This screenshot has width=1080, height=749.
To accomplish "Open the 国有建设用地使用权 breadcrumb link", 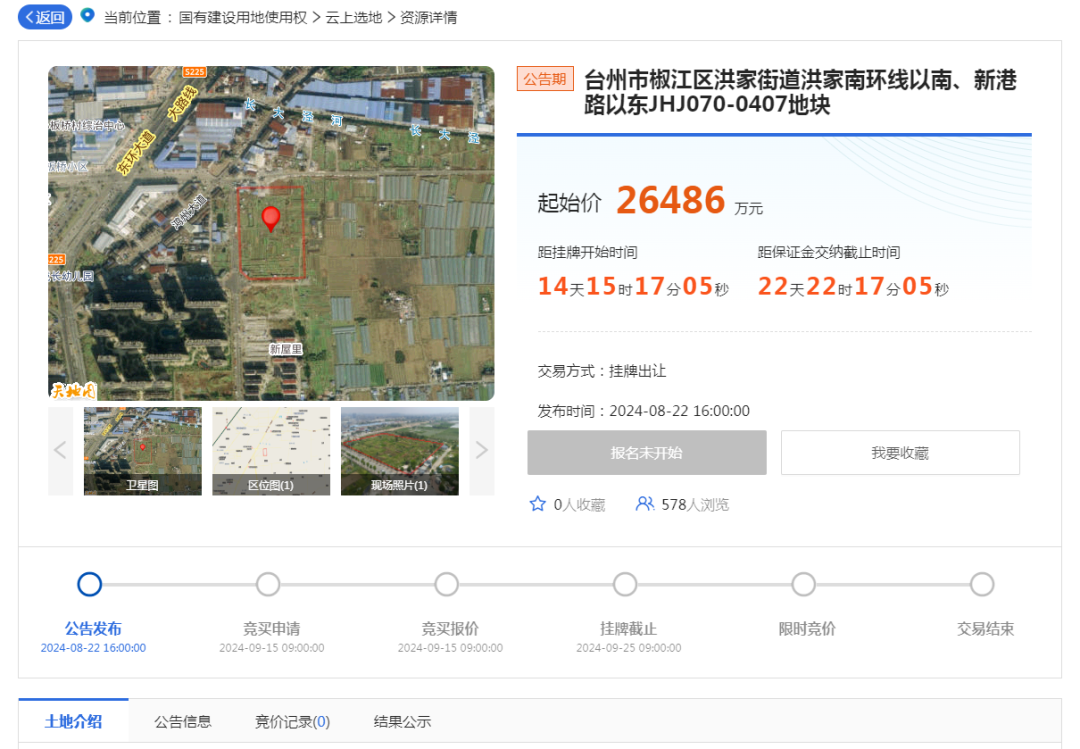I will tap(242, 17).
